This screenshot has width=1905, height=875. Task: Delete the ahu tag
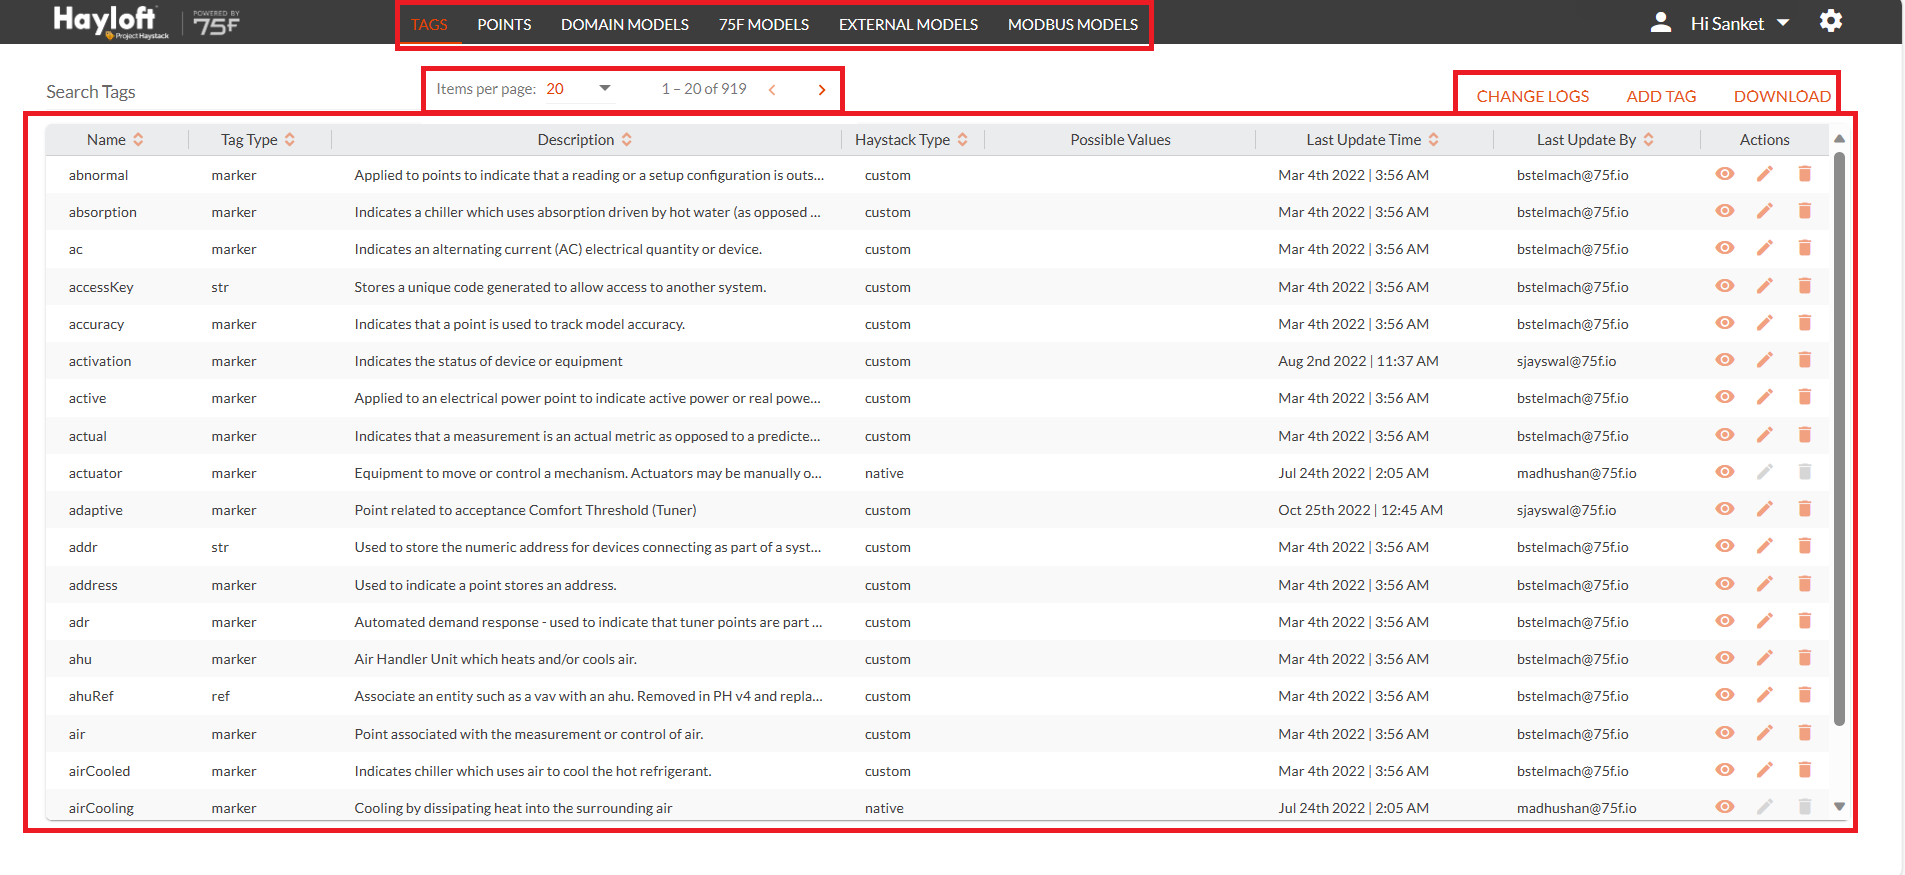pos(1804,658)
